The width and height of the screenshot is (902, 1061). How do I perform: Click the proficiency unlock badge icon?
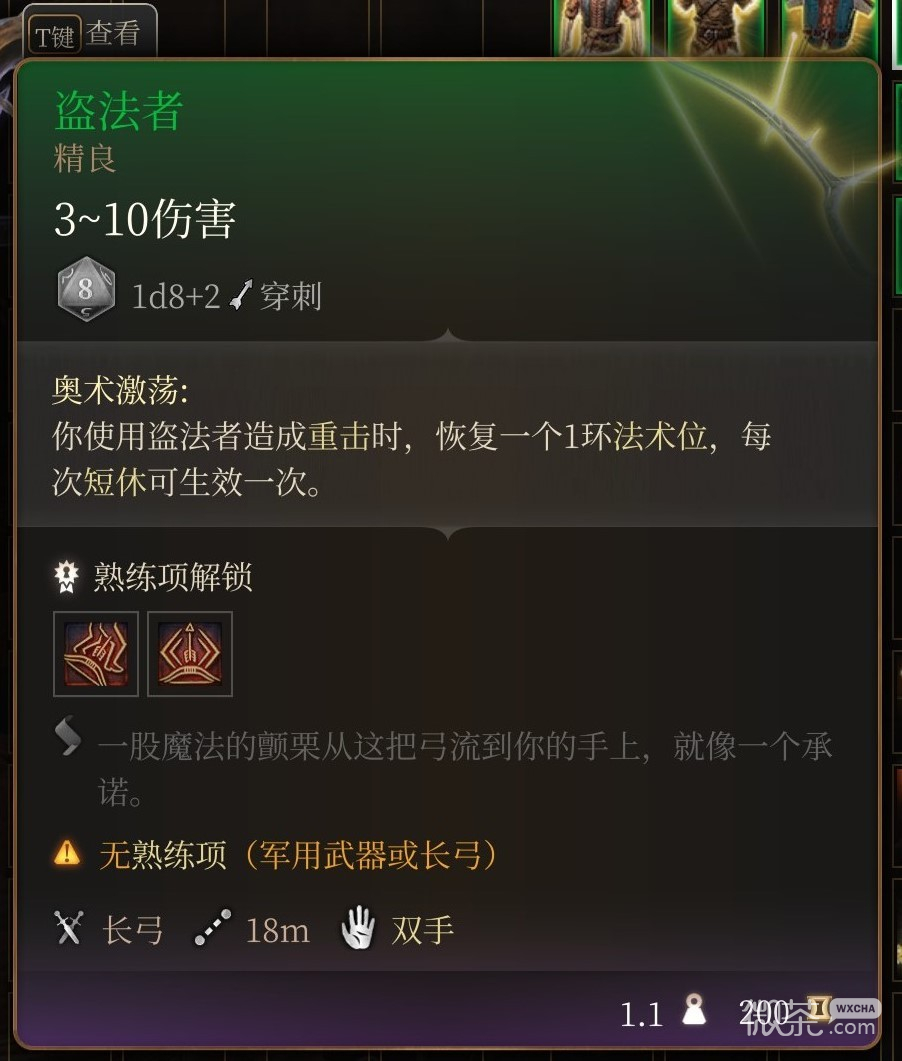coord(66,577)
